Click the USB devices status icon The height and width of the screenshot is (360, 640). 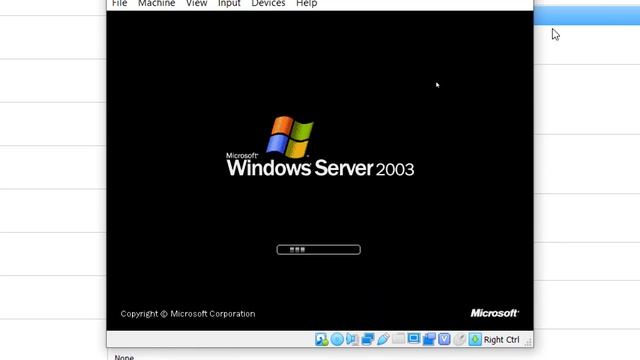[383, 339]
